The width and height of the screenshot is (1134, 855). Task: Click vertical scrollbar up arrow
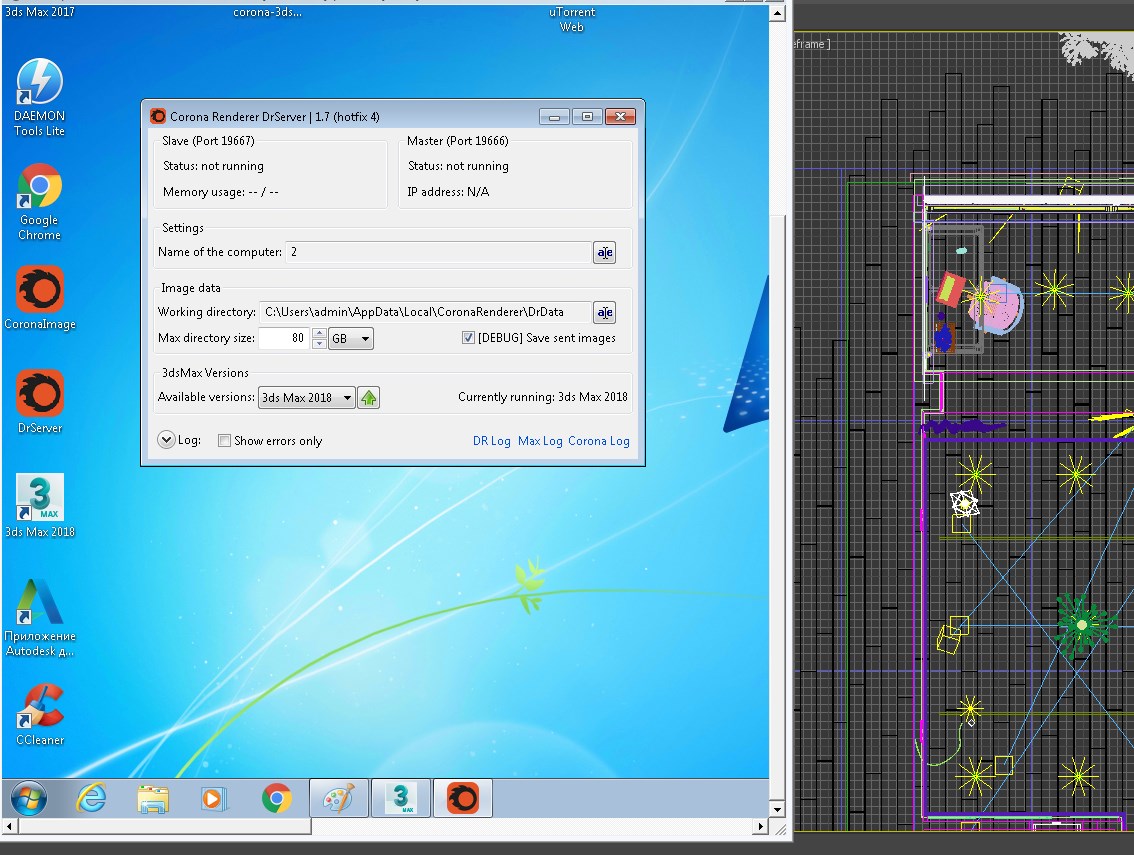777,13
